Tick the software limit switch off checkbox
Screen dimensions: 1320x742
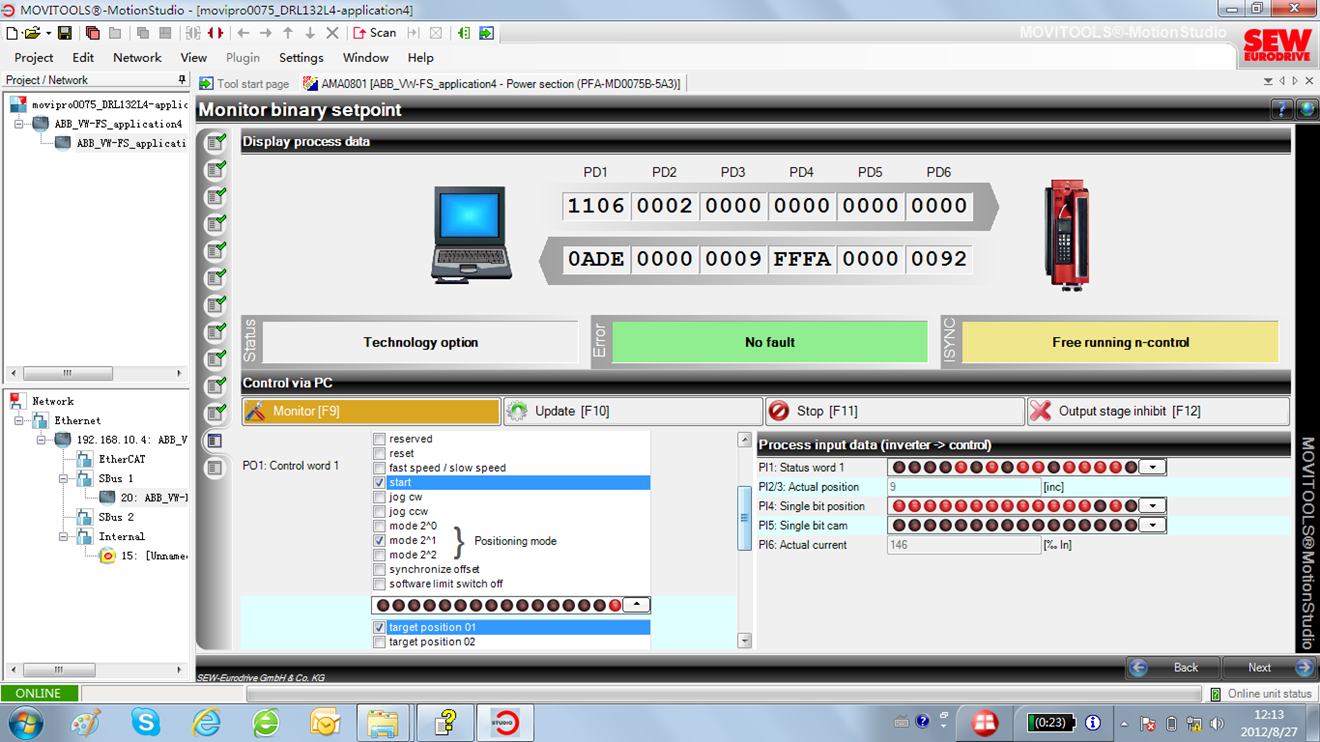pyautogui.click(x=379, y=584)
